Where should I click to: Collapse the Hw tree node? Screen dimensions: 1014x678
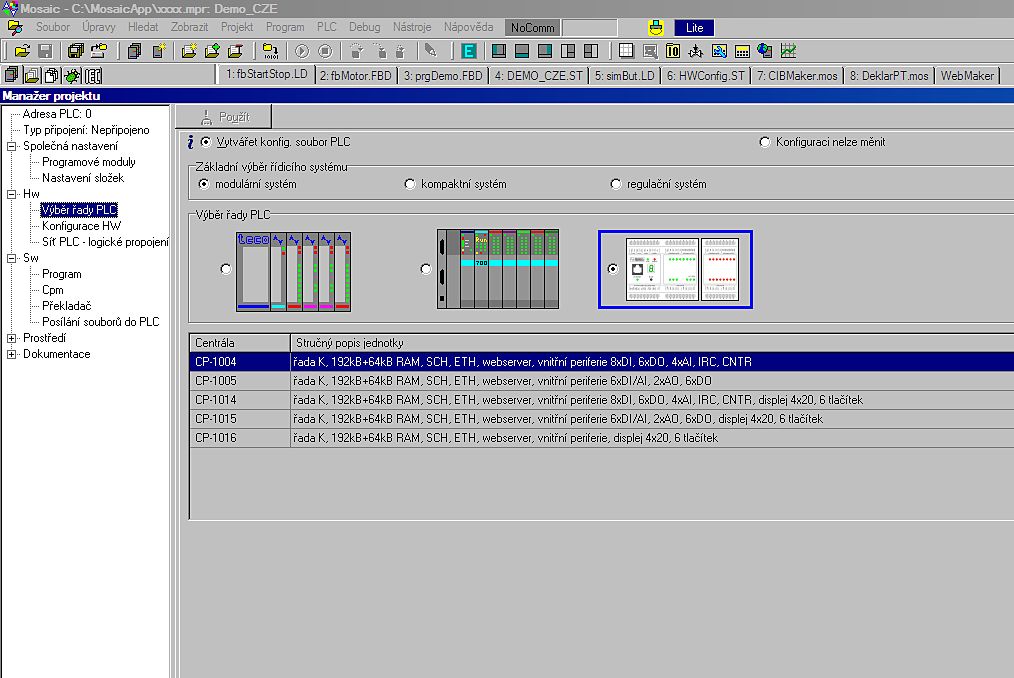click(x=12, y=194)
